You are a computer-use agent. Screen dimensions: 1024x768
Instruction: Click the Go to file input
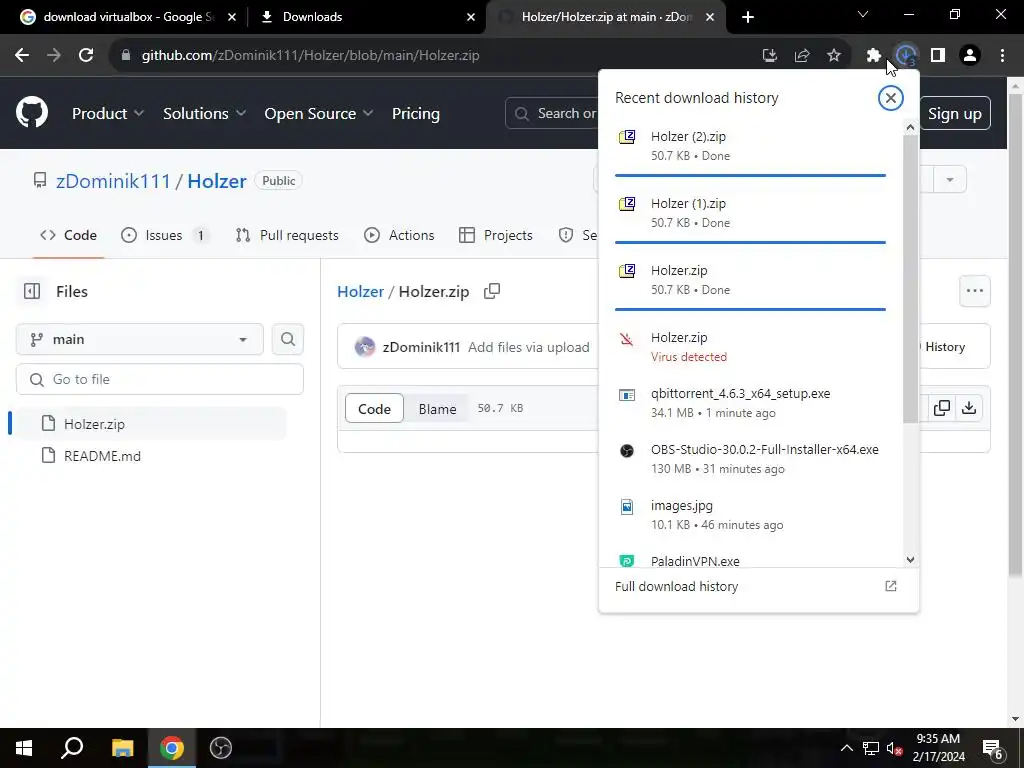point(160,379)
